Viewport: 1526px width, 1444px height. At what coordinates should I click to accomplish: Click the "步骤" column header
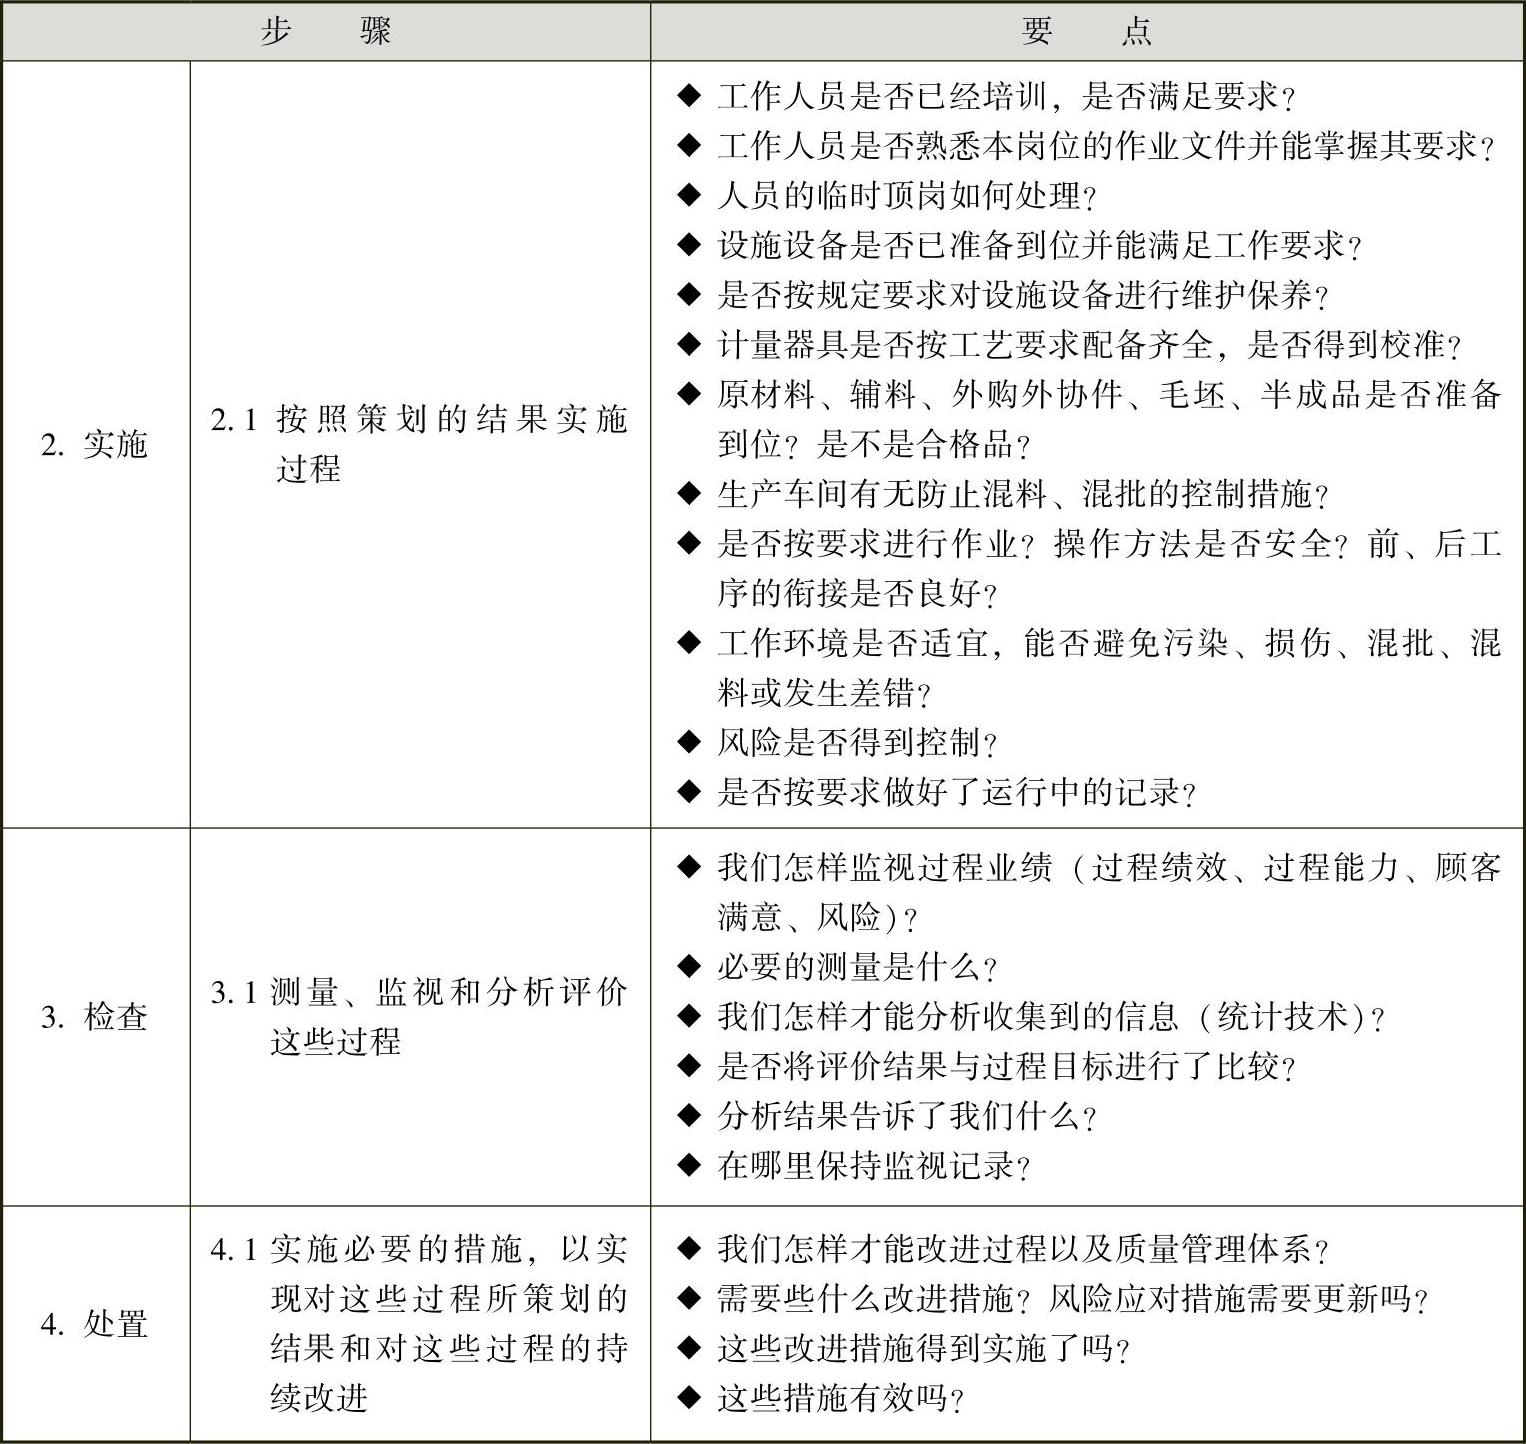[x=326, y=31]
